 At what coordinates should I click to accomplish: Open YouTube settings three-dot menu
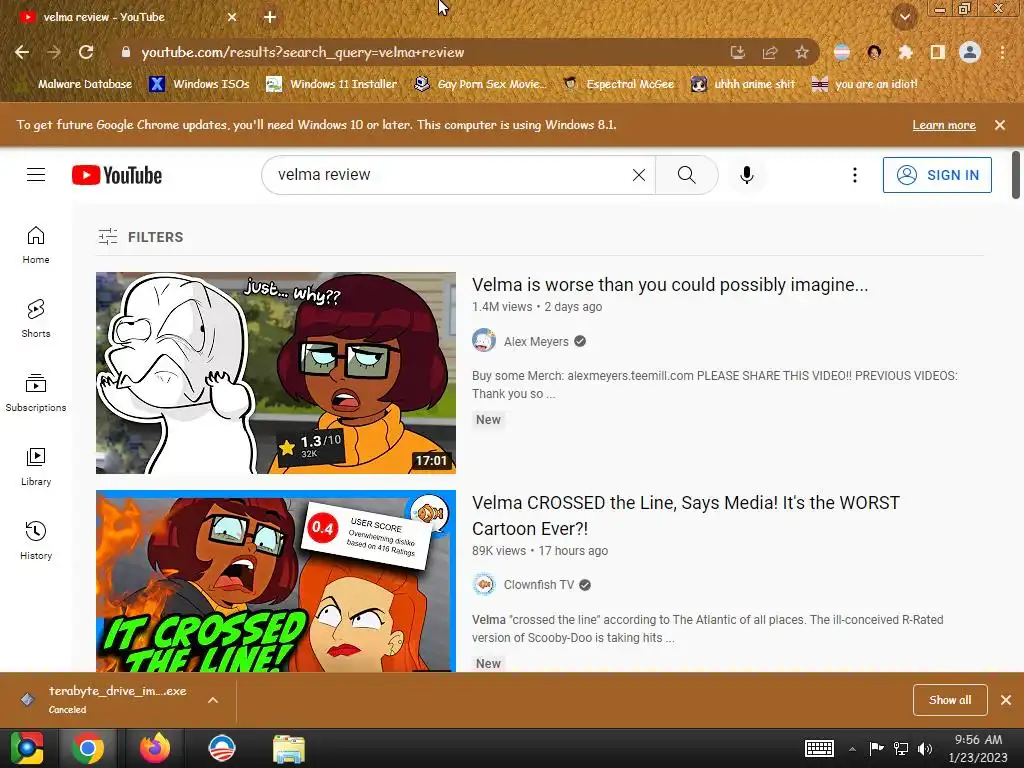[x=854, y=174]
